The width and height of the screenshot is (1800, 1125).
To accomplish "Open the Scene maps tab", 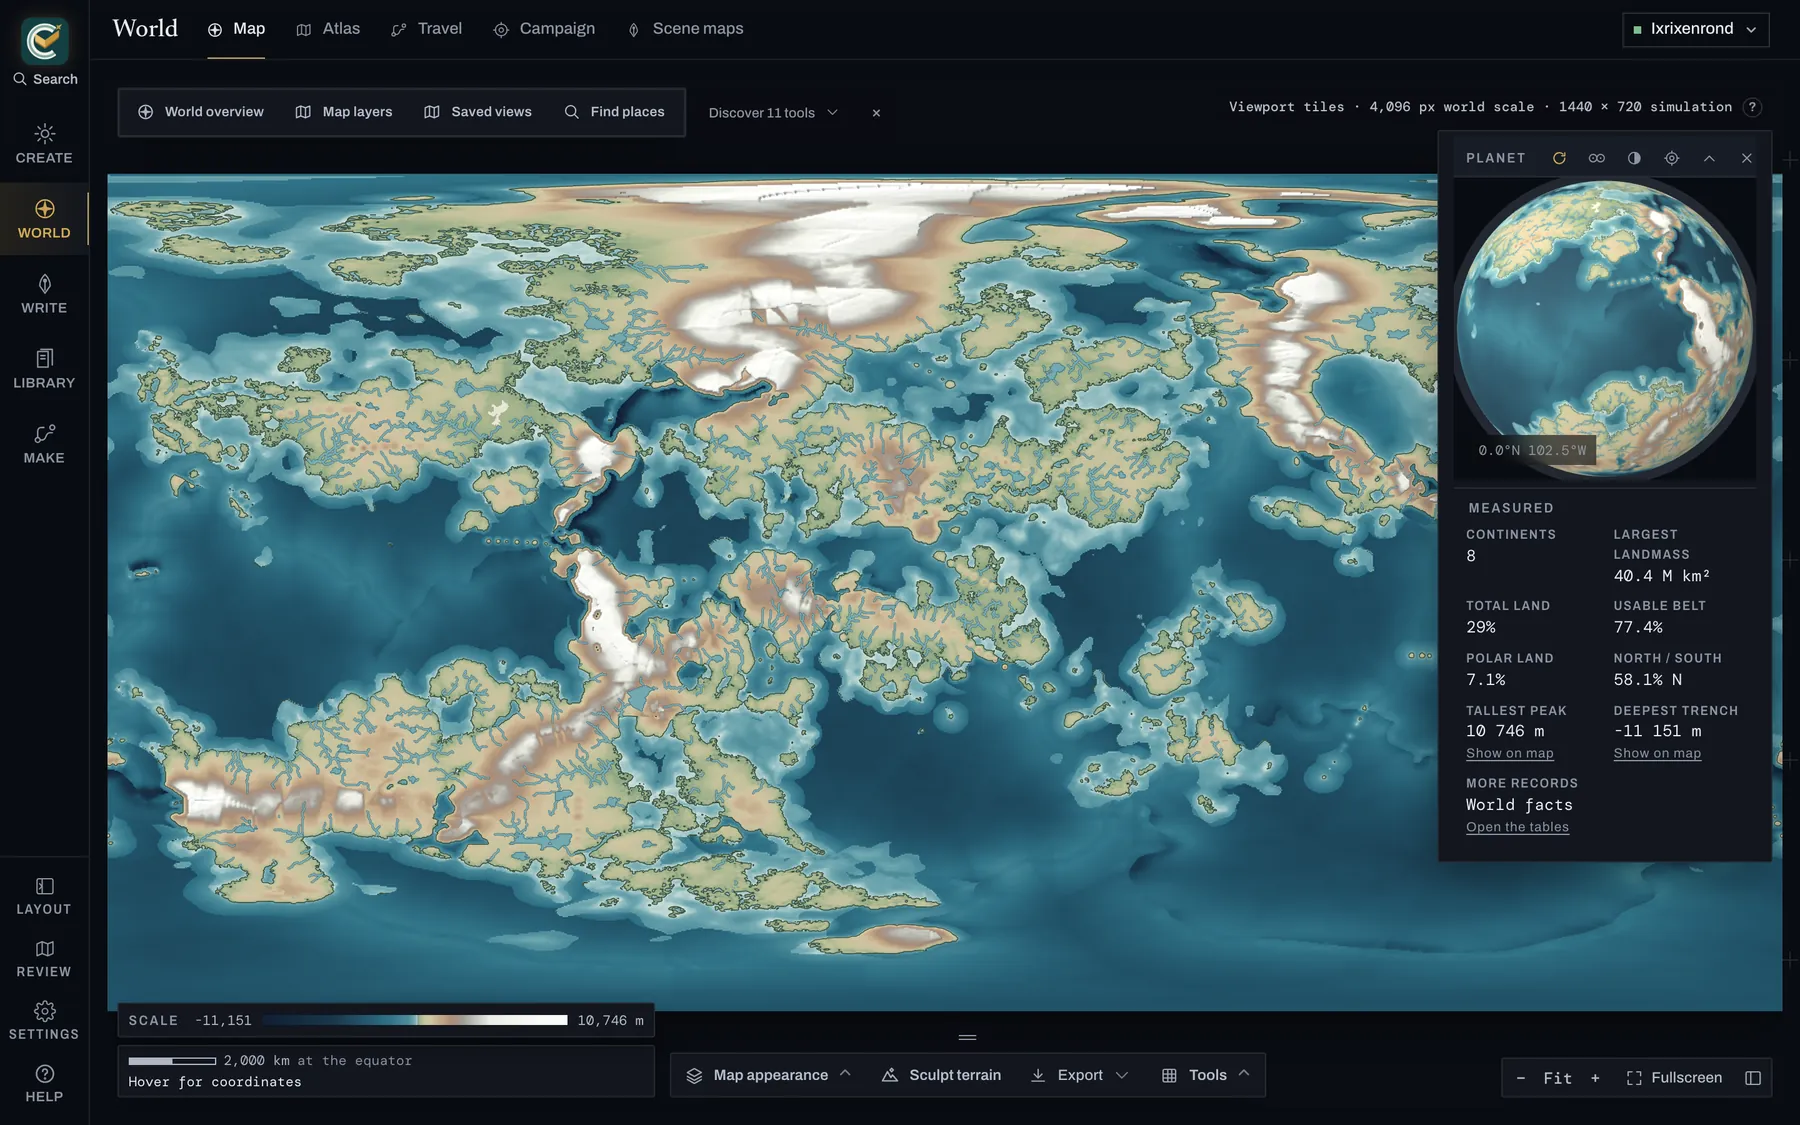I will point(685,29).
